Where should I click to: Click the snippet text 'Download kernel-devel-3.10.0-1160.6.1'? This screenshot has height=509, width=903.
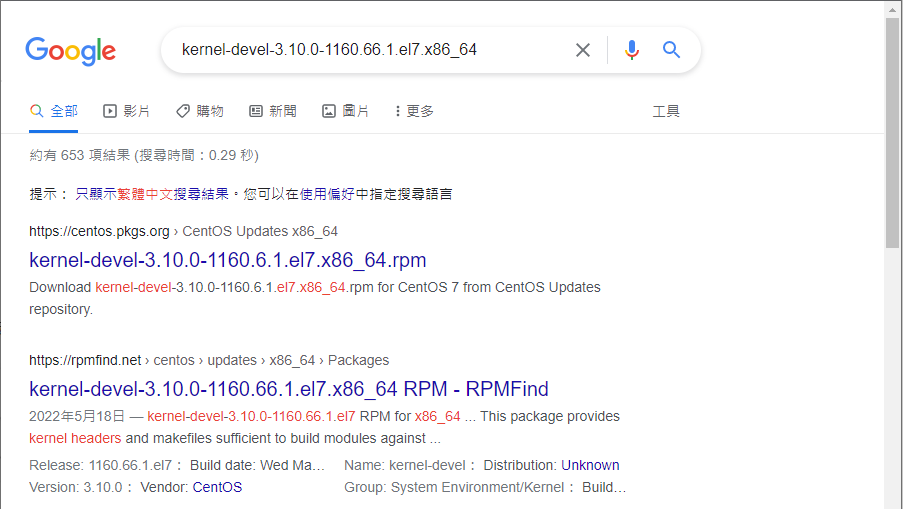pos(151,287)
